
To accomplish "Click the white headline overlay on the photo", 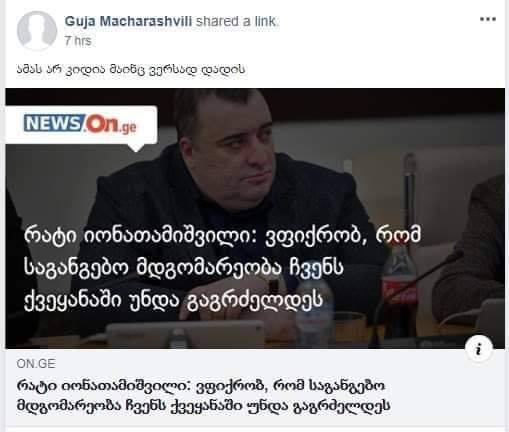I will tap(222, 269).
